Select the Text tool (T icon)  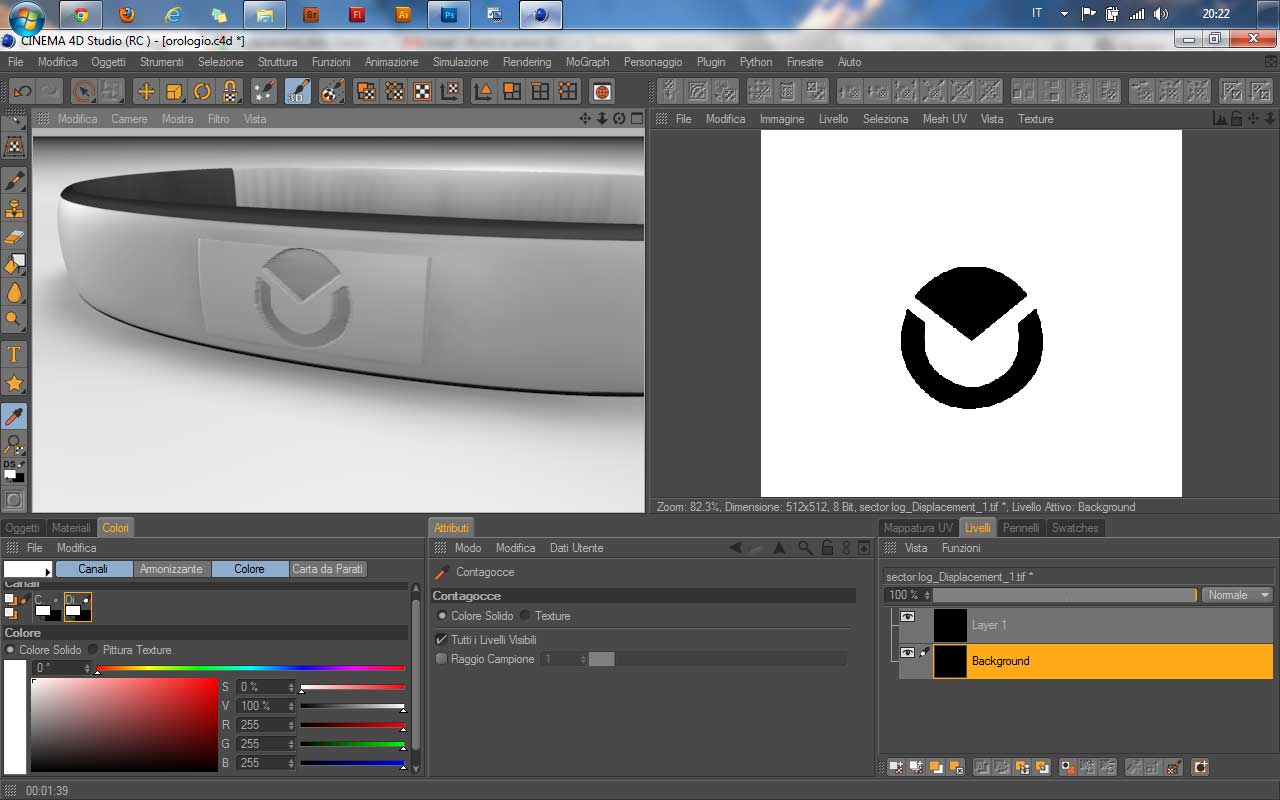click(14, 355)
